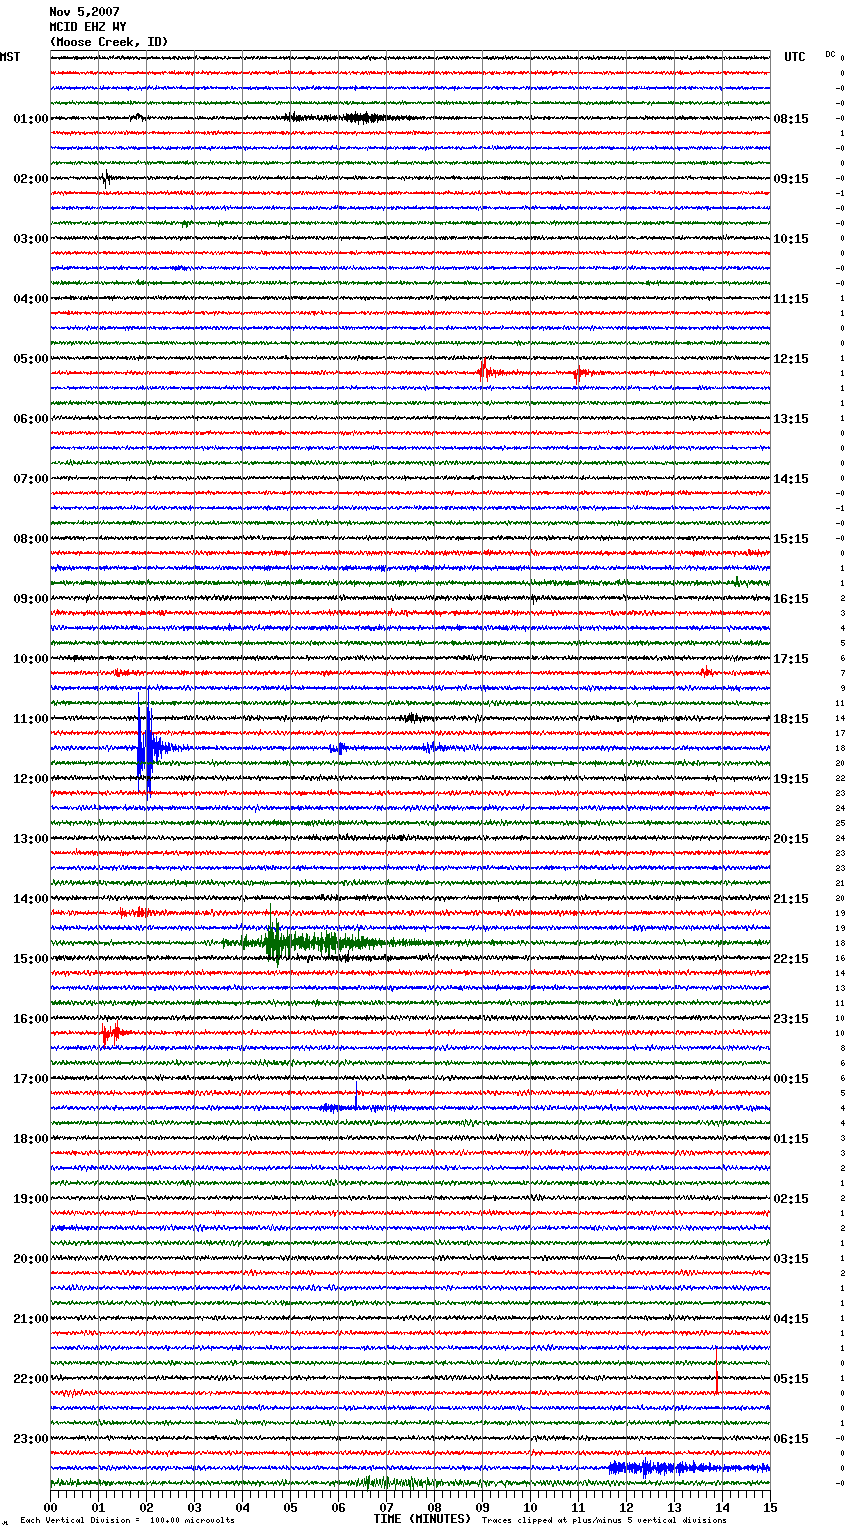Click the "05:00" MST time label
Image resolution: width=850 pixels, height=1534 pixels.
(x=31, y=359)
